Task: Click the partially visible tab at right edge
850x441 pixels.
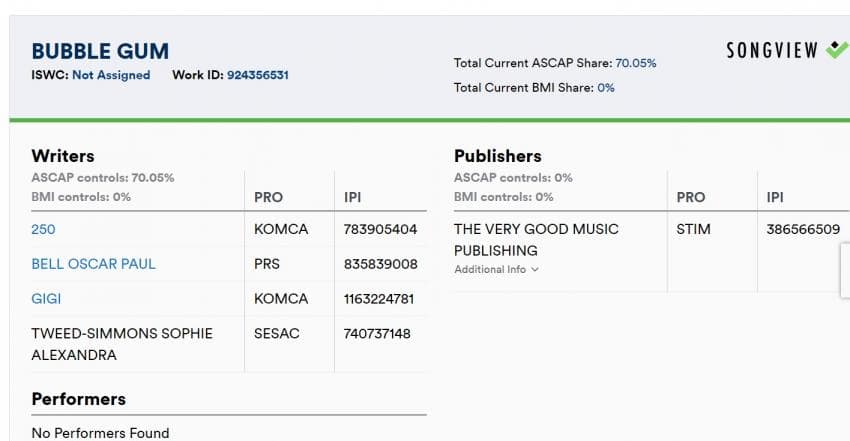Action: (845, 270)
